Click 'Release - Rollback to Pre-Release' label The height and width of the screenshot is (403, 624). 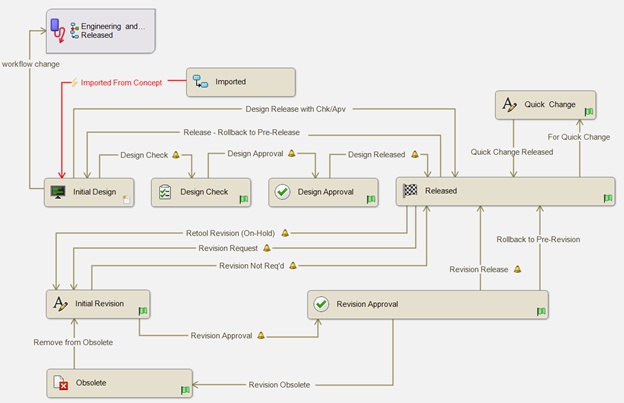[x=242, y=132]
